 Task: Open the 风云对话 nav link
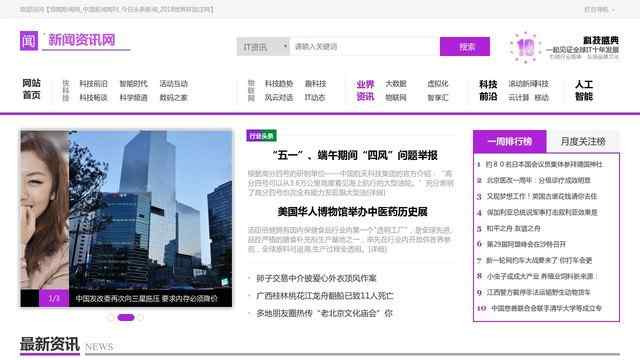click(x=279, y=98)
